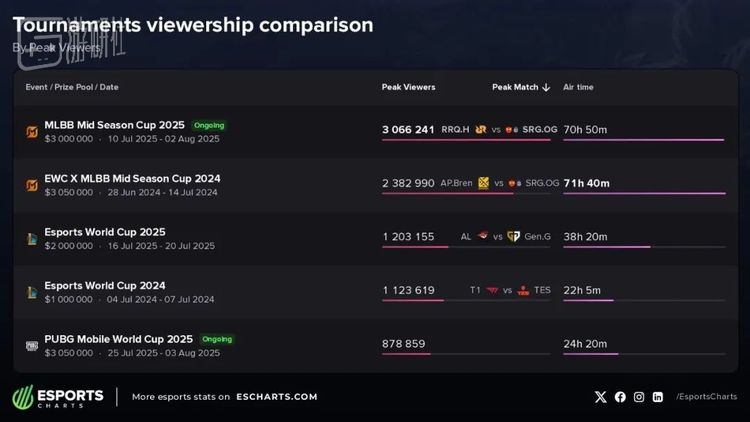This screenshot has height=422, width=750.
Task: Click the Esports World Cup 2025 game icon
Action: point(32,238)
